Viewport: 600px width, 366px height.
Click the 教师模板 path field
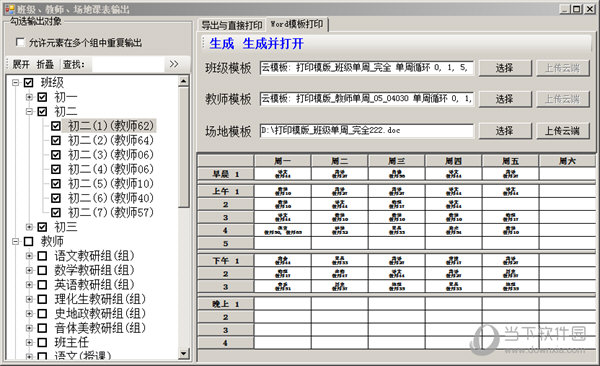coord(367,99)
